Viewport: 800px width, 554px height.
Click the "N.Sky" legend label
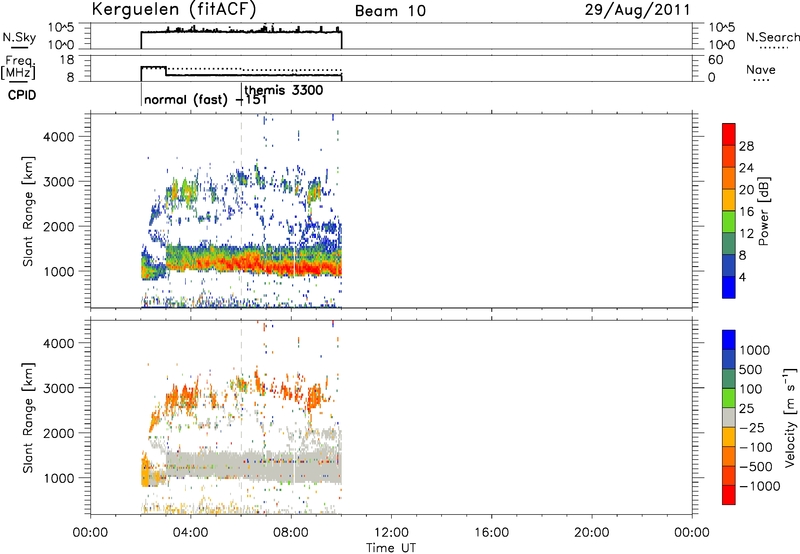[19, 37]
